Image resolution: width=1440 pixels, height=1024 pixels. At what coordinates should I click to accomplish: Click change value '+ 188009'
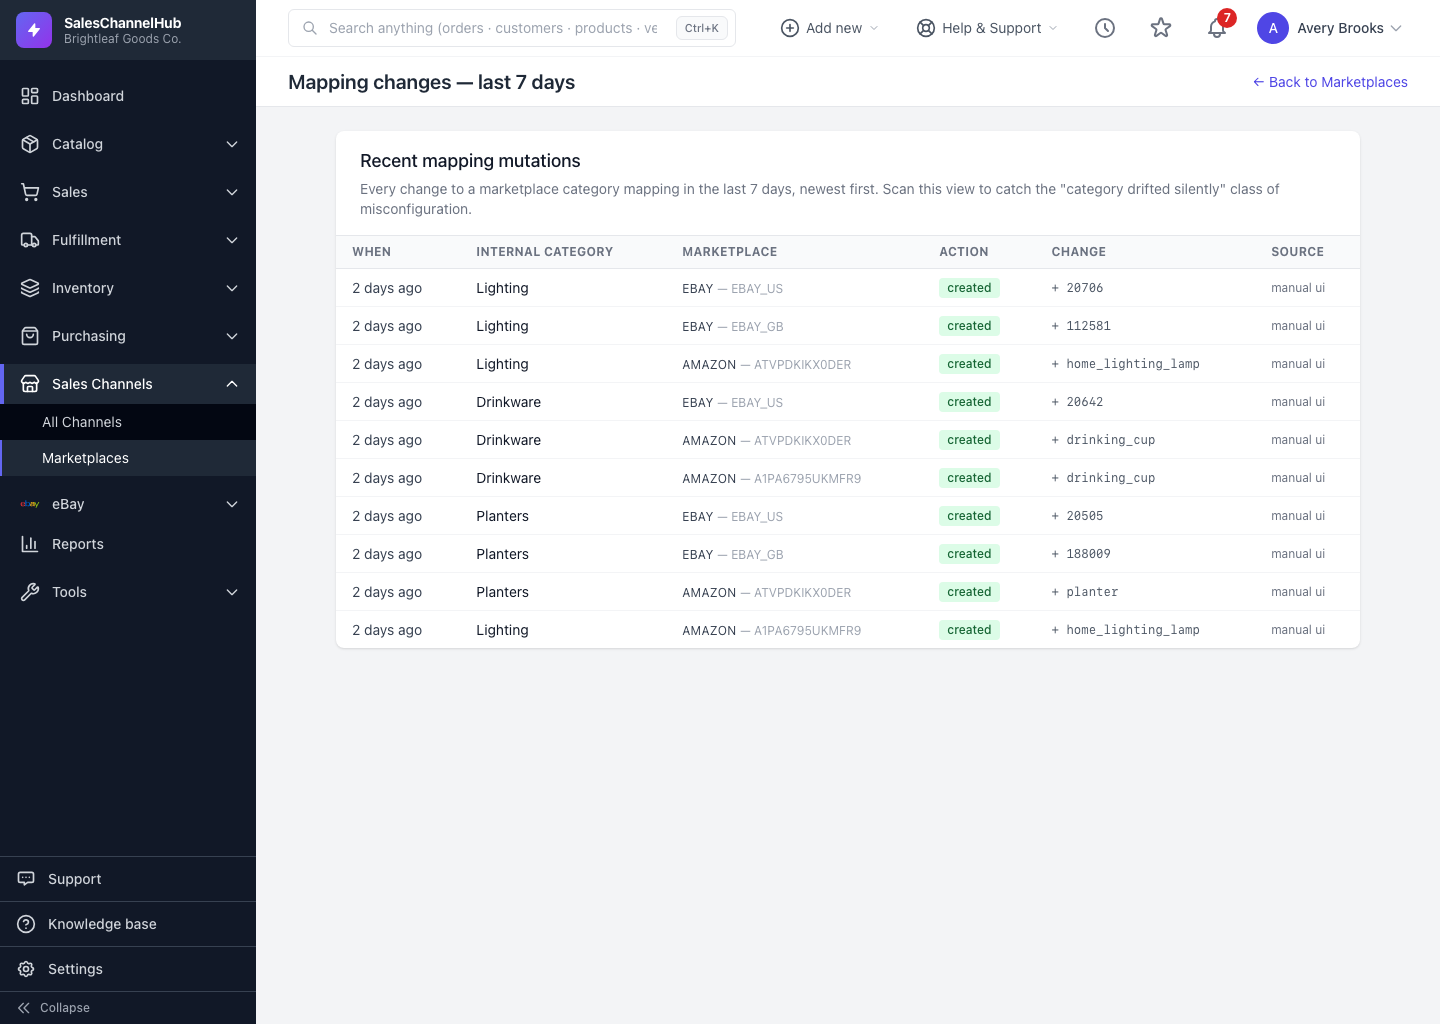click(1081, 554)
